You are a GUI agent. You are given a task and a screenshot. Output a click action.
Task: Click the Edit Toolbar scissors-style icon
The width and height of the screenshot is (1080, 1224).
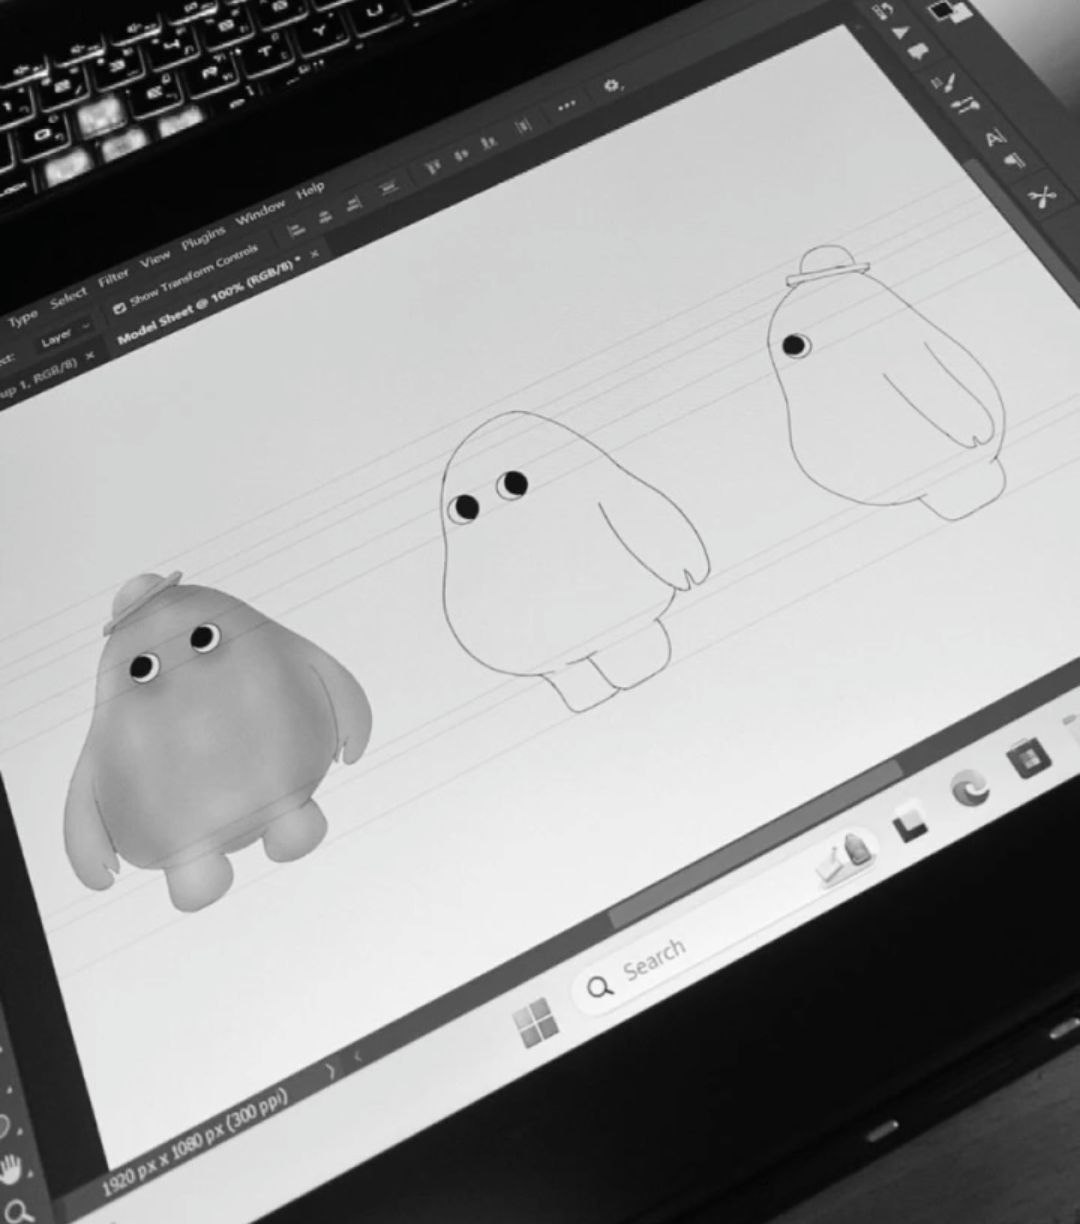tap(1042, 196)
